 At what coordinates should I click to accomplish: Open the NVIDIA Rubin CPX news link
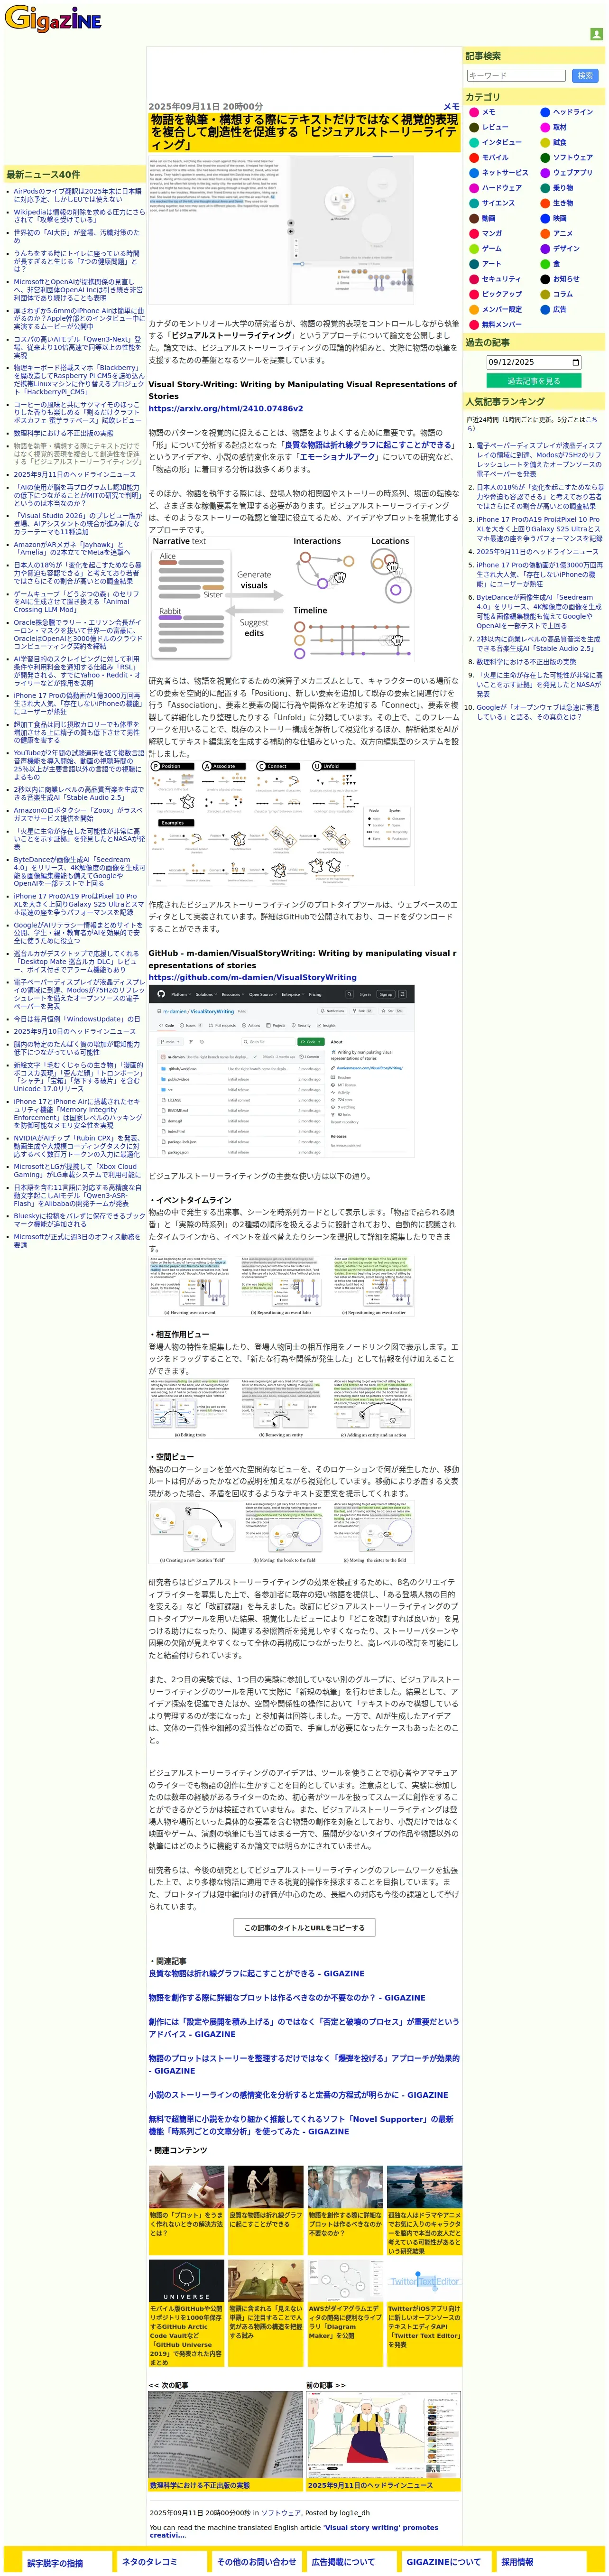(x=78, y=1146)
